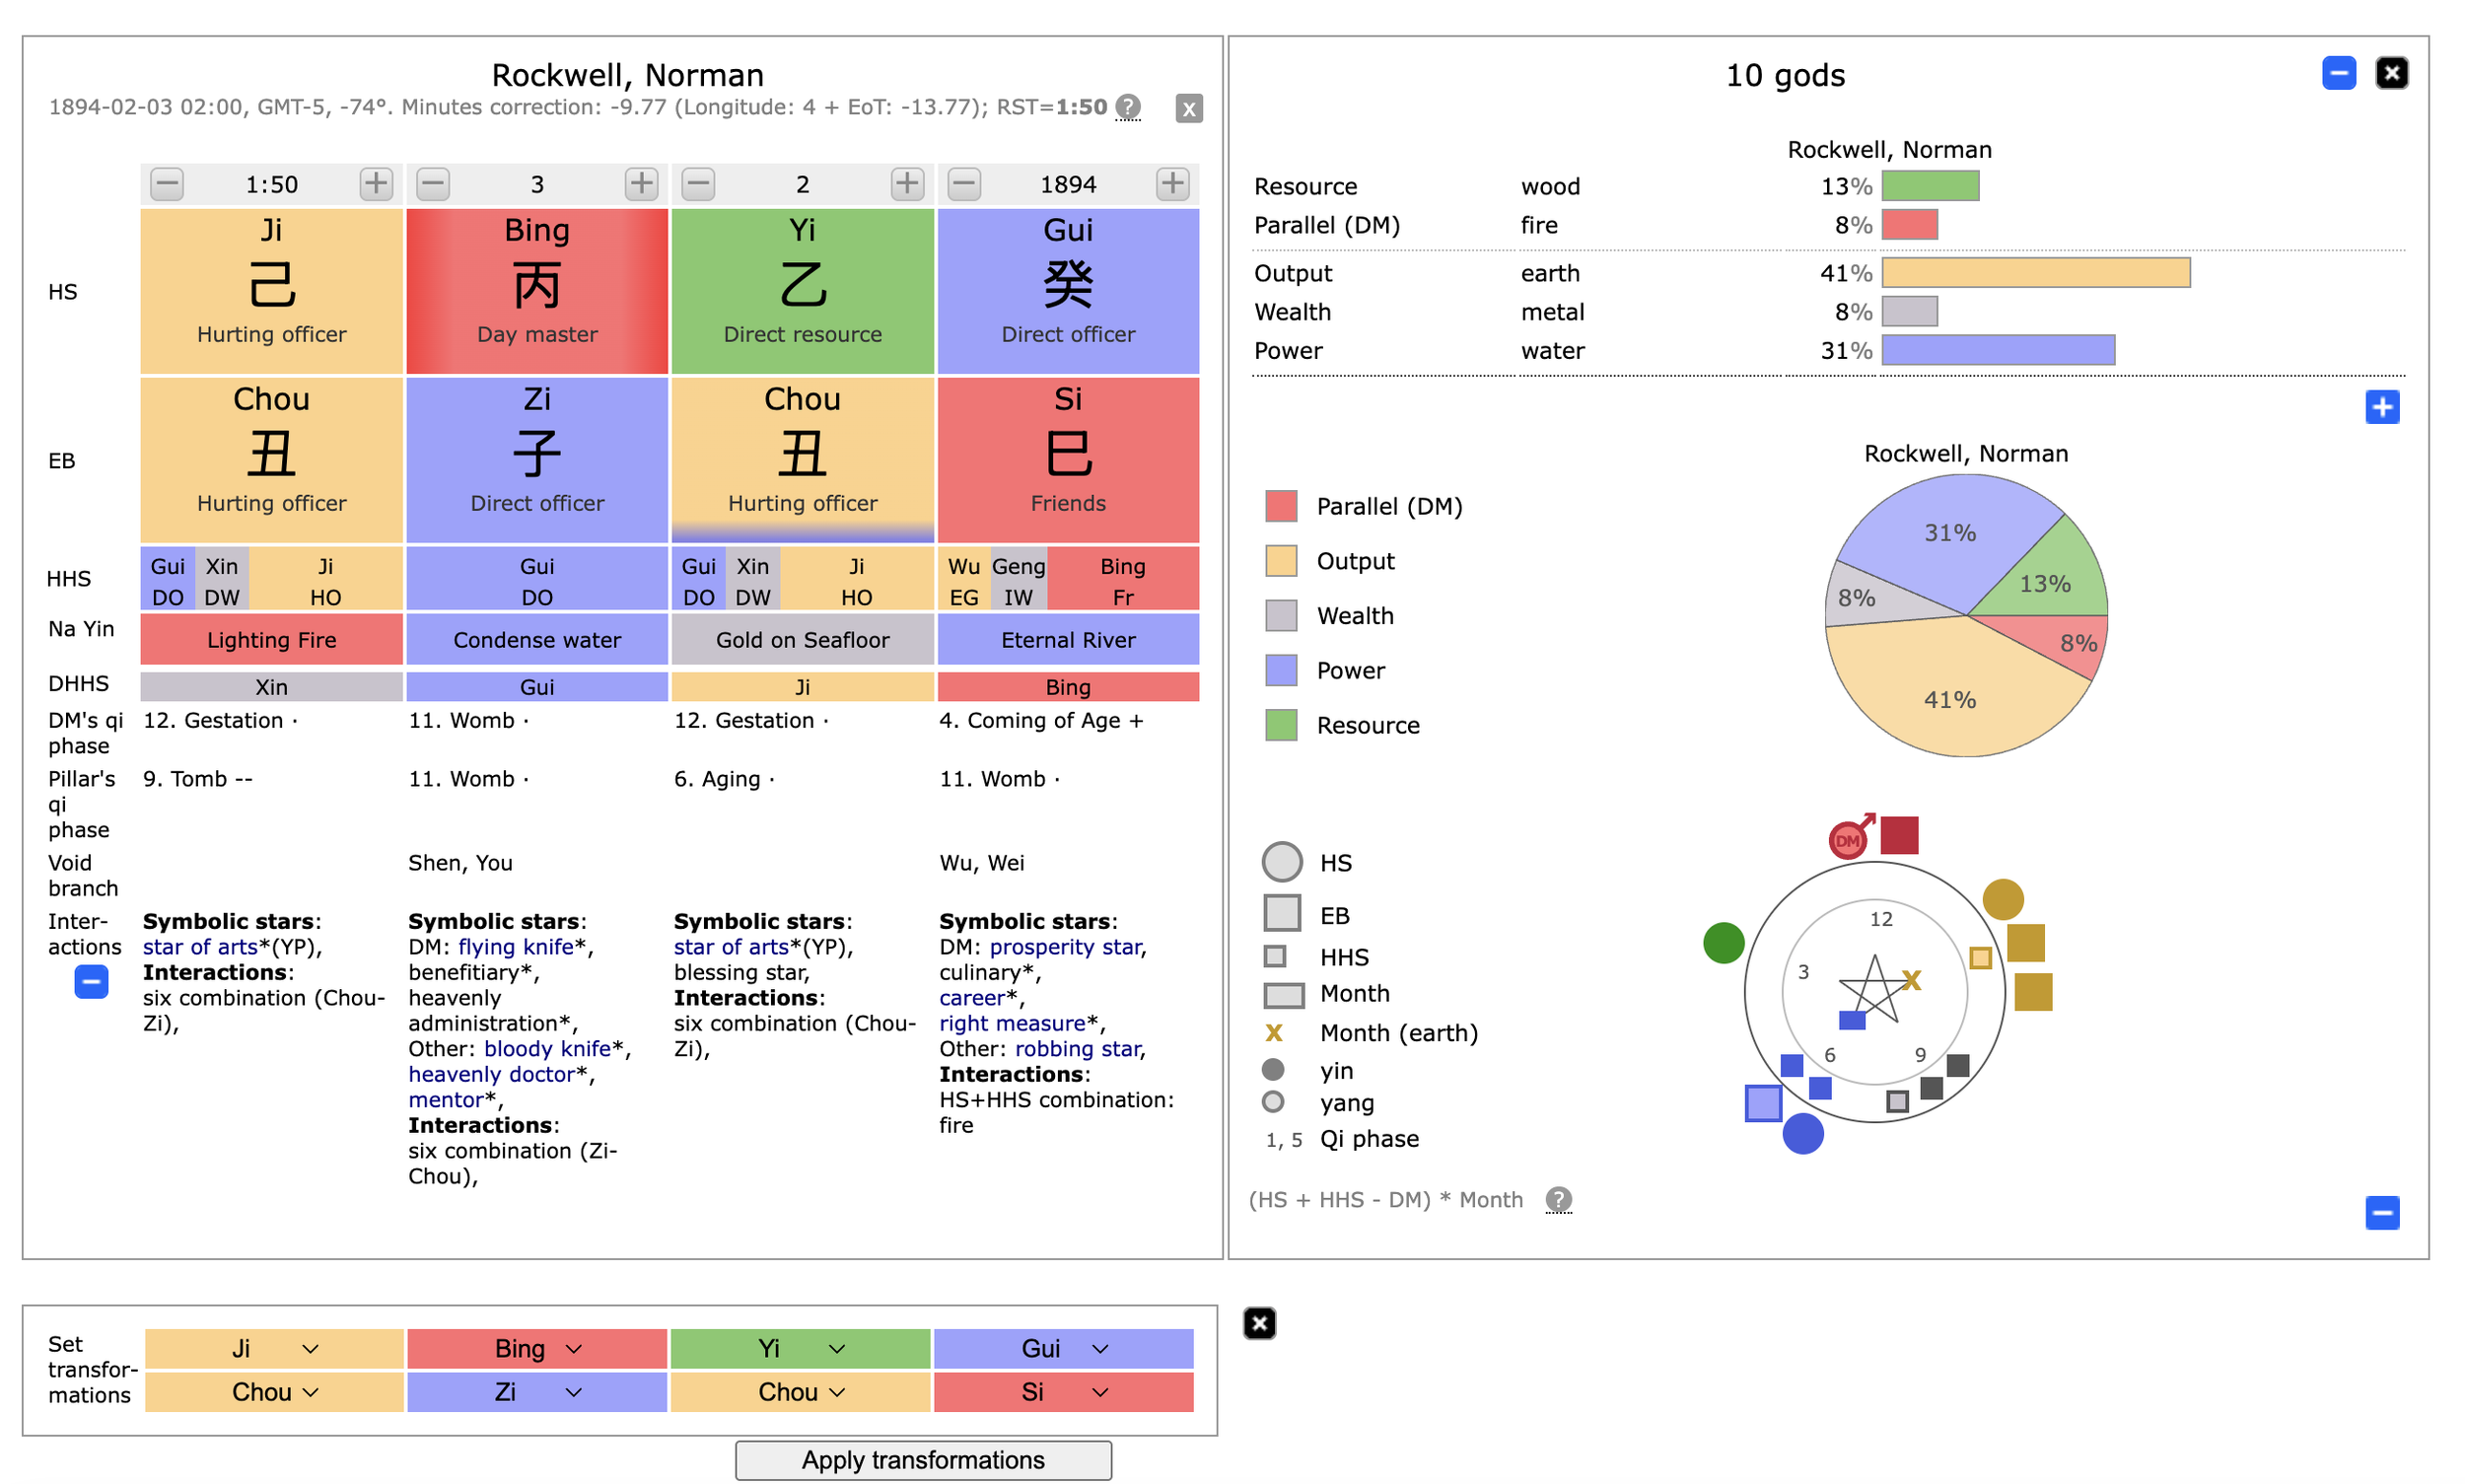The height and width of the screenshot is (1484, 2465).
Task: Click the Output legend color swatch
Action: 1281,561
